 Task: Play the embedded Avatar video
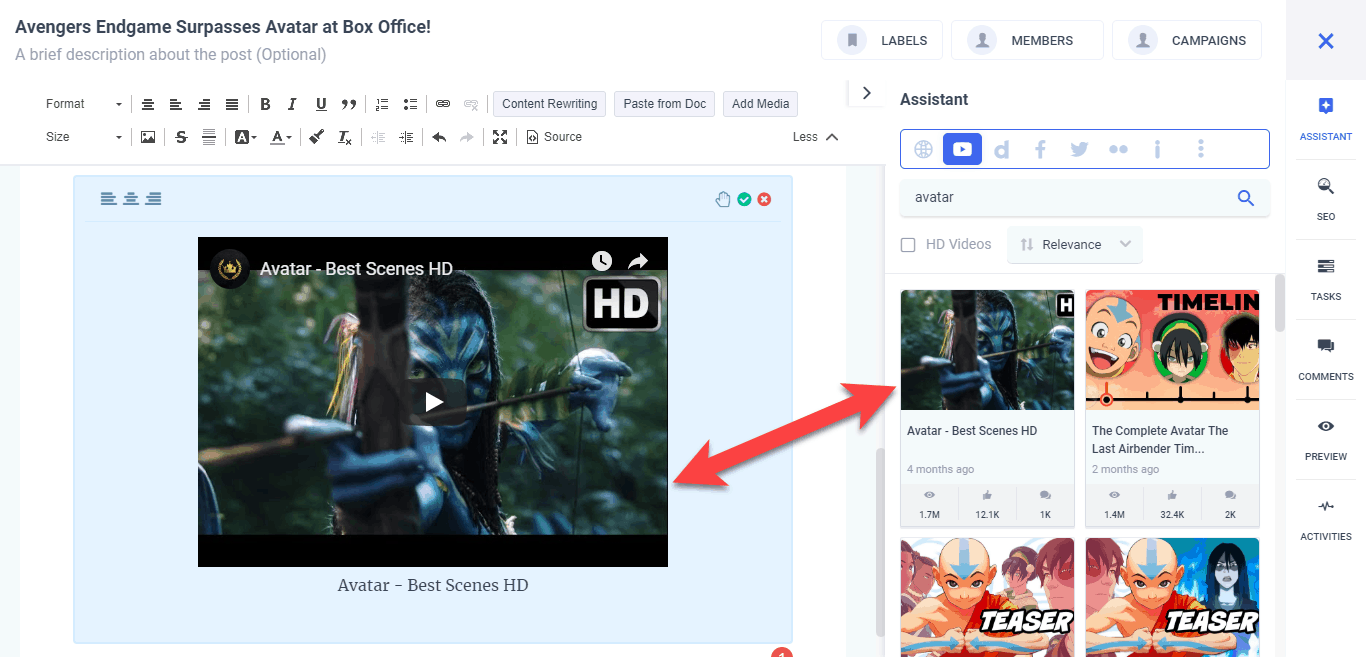pyautogui.click(x=433, y=401)
